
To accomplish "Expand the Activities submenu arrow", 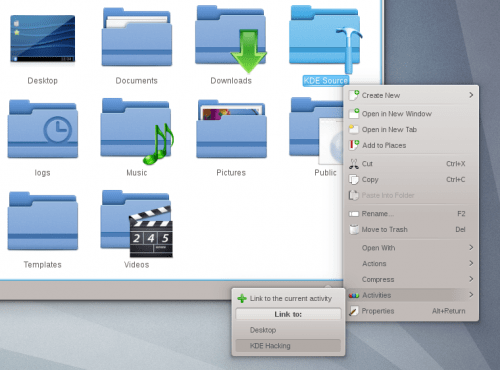I will (x=471, y=295).
